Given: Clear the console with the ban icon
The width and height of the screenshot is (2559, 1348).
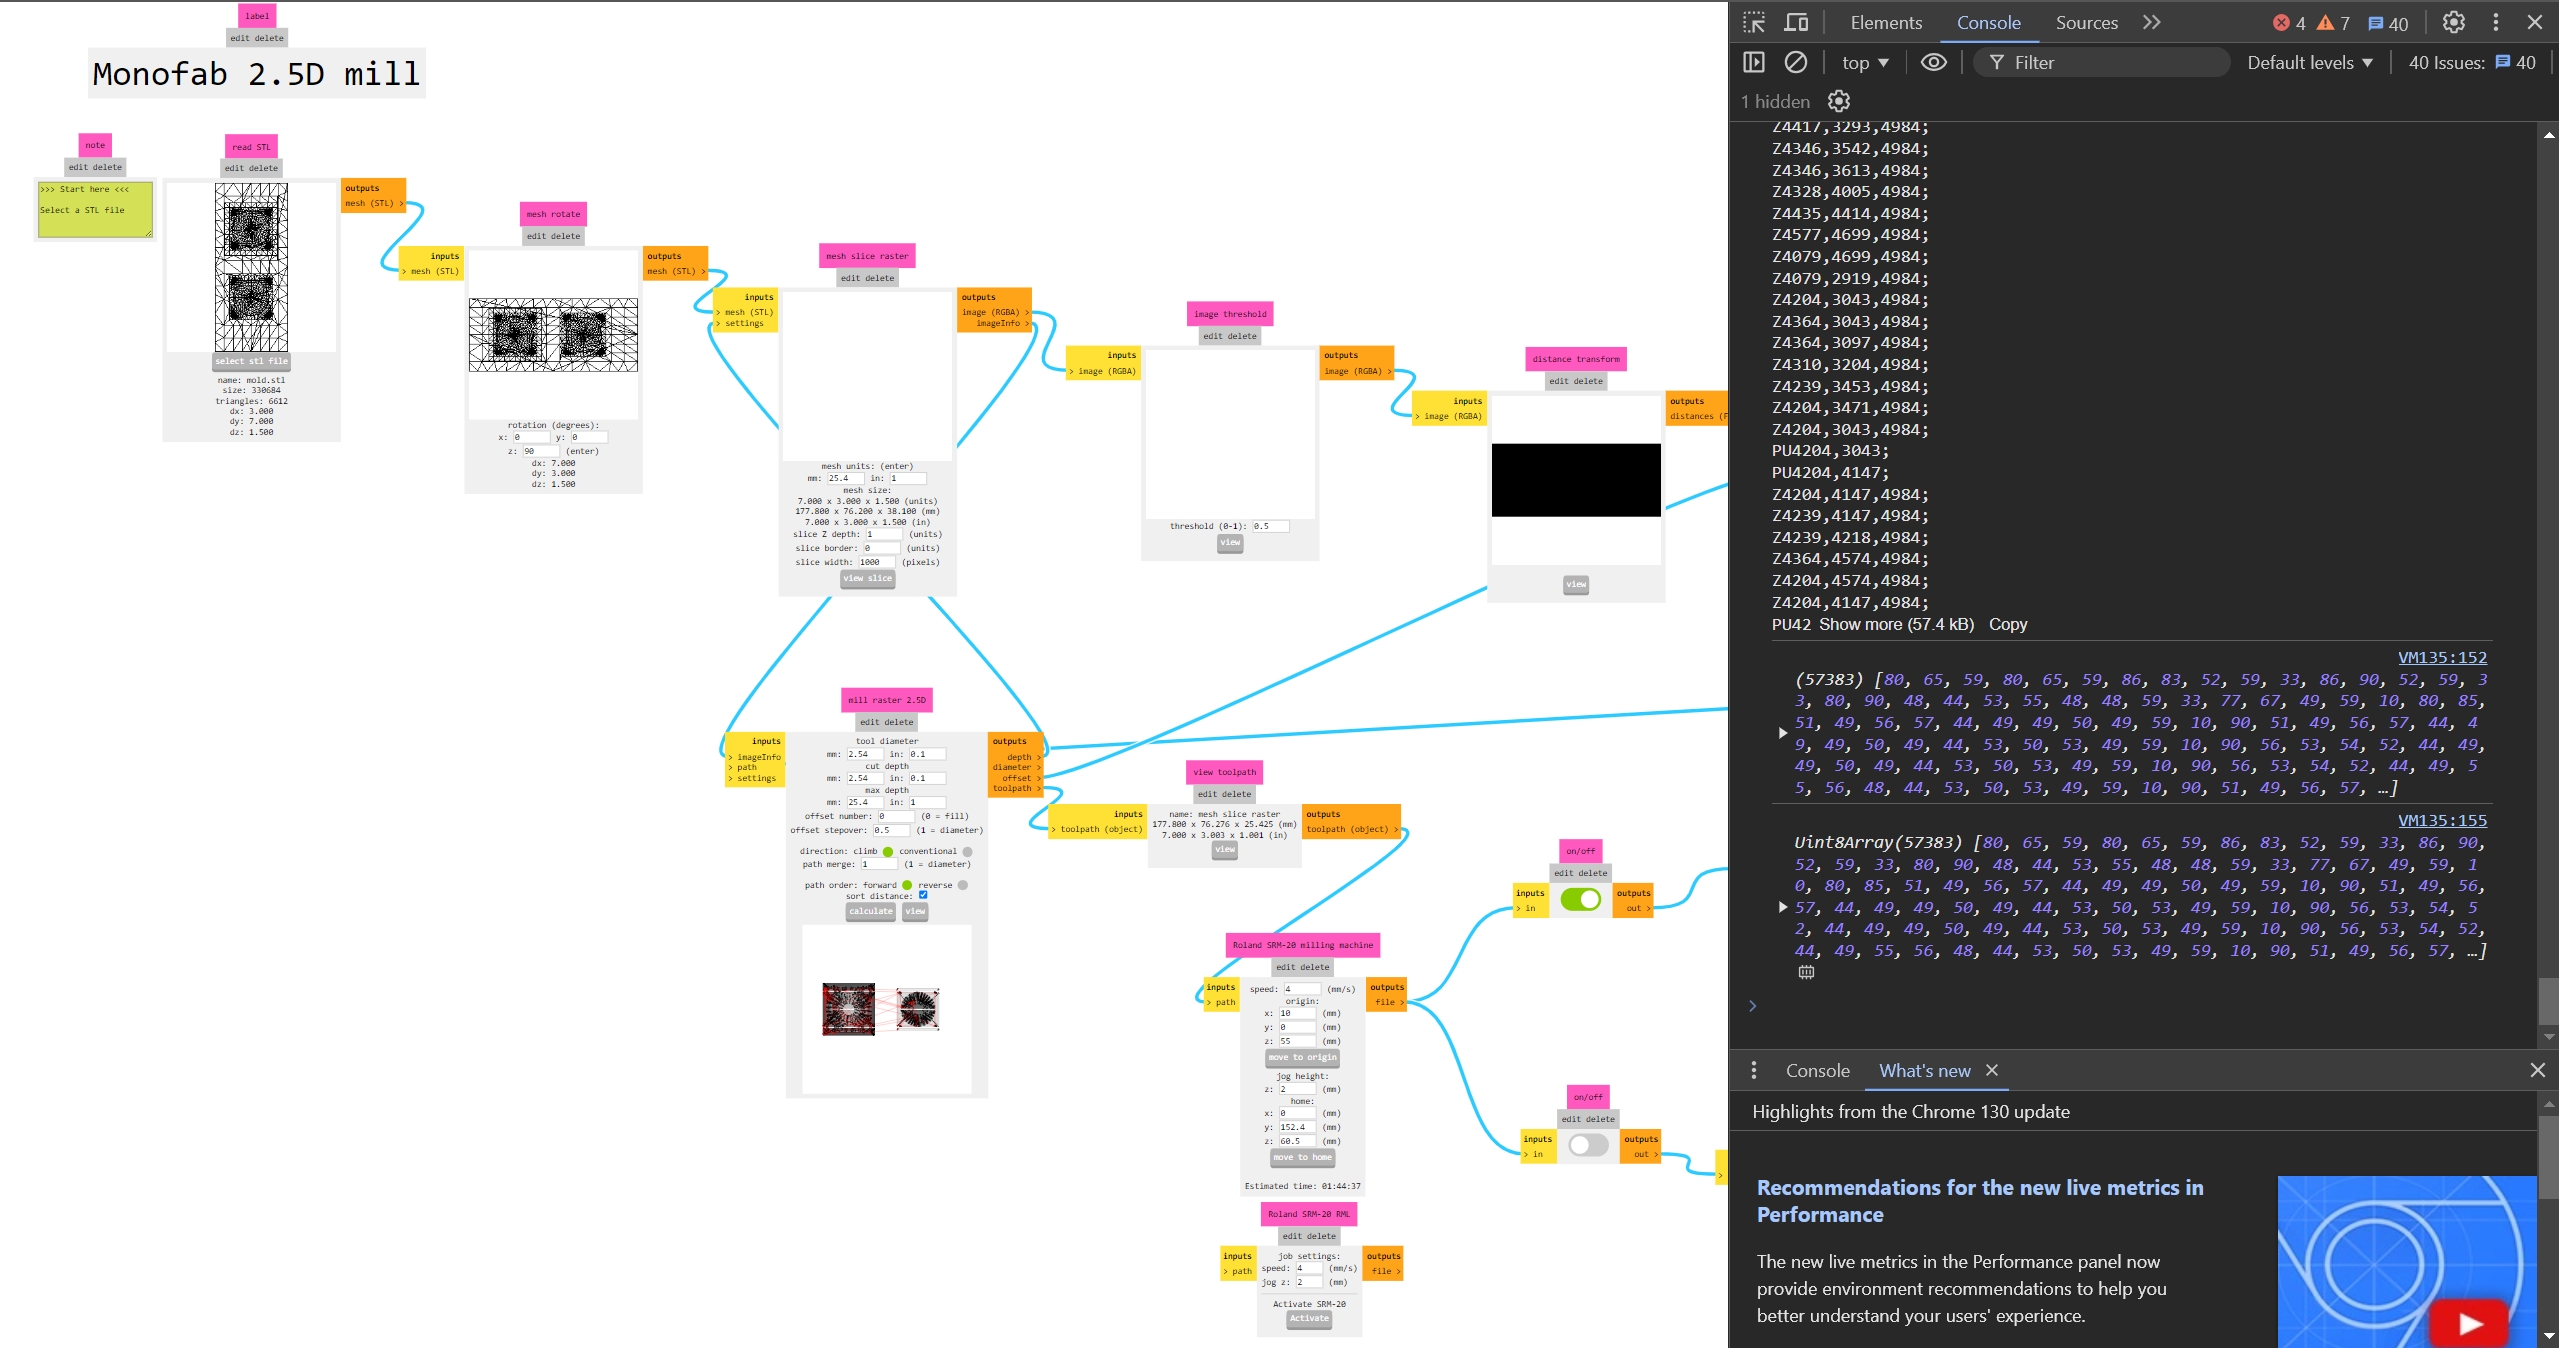Looking at the screenshot, I should pyautogui.click(x=1796, y=62).
